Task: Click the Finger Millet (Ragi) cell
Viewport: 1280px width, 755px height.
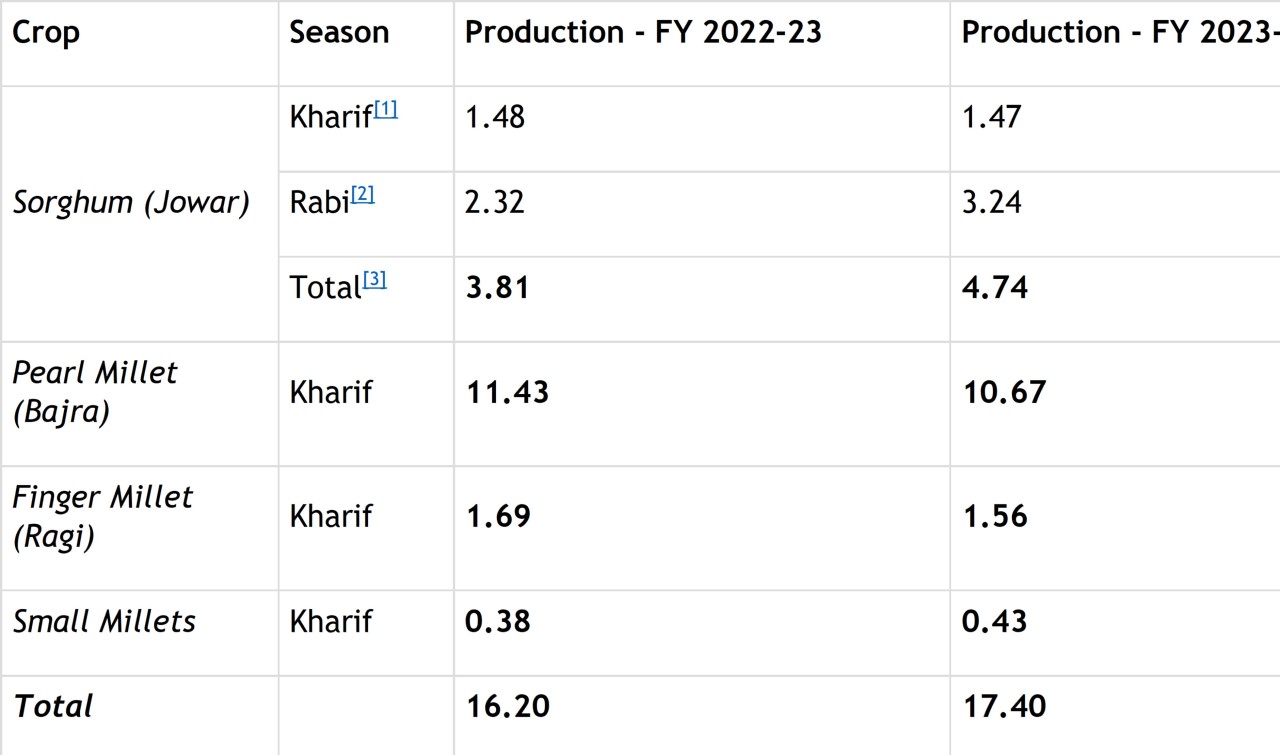Action: click(x=102, y=516)
